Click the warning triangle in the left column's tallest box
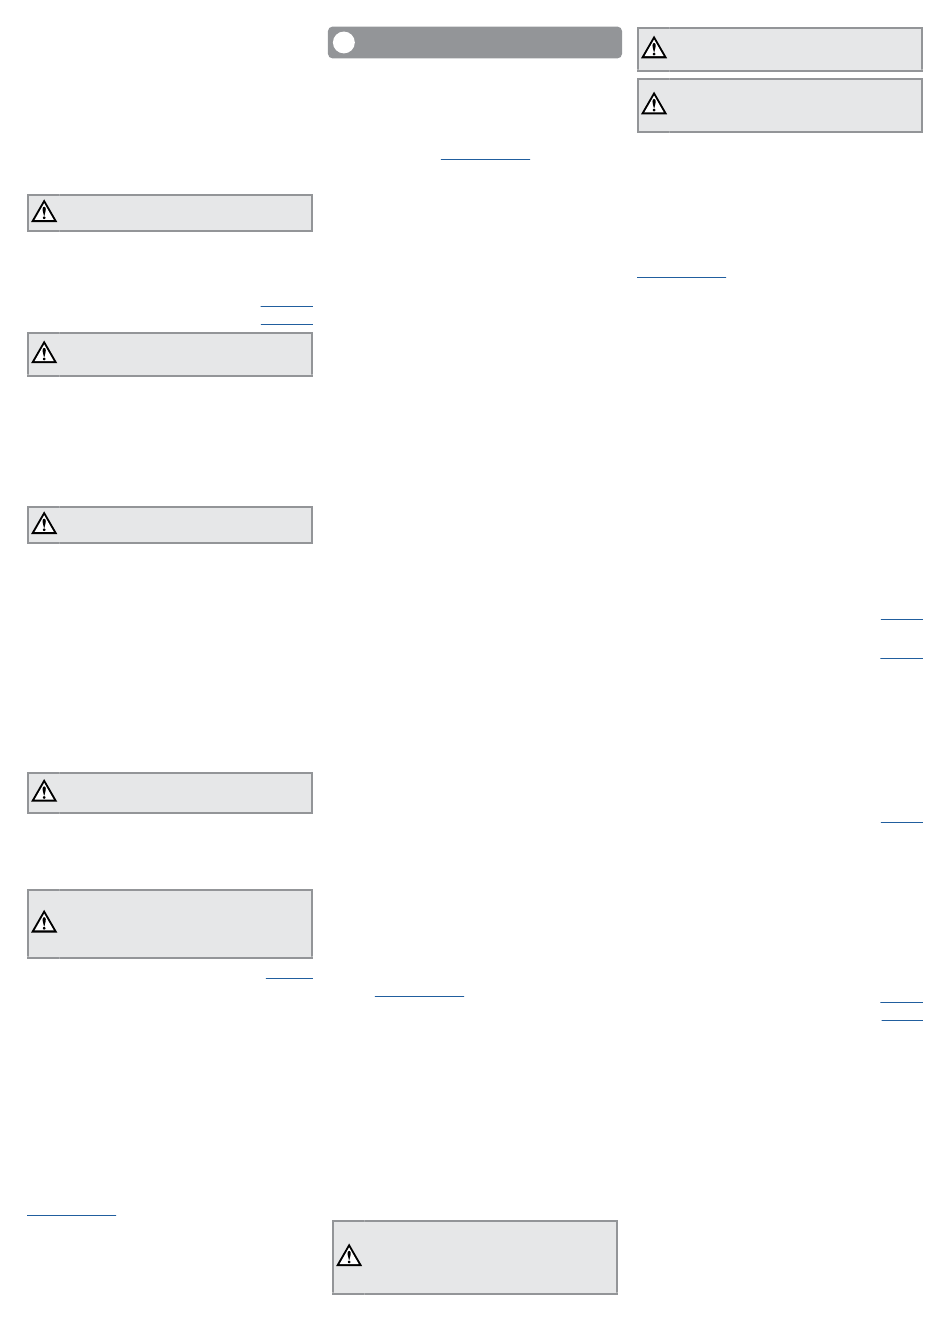Viewport: 950px width, 1344px height. tap(44, 922)
